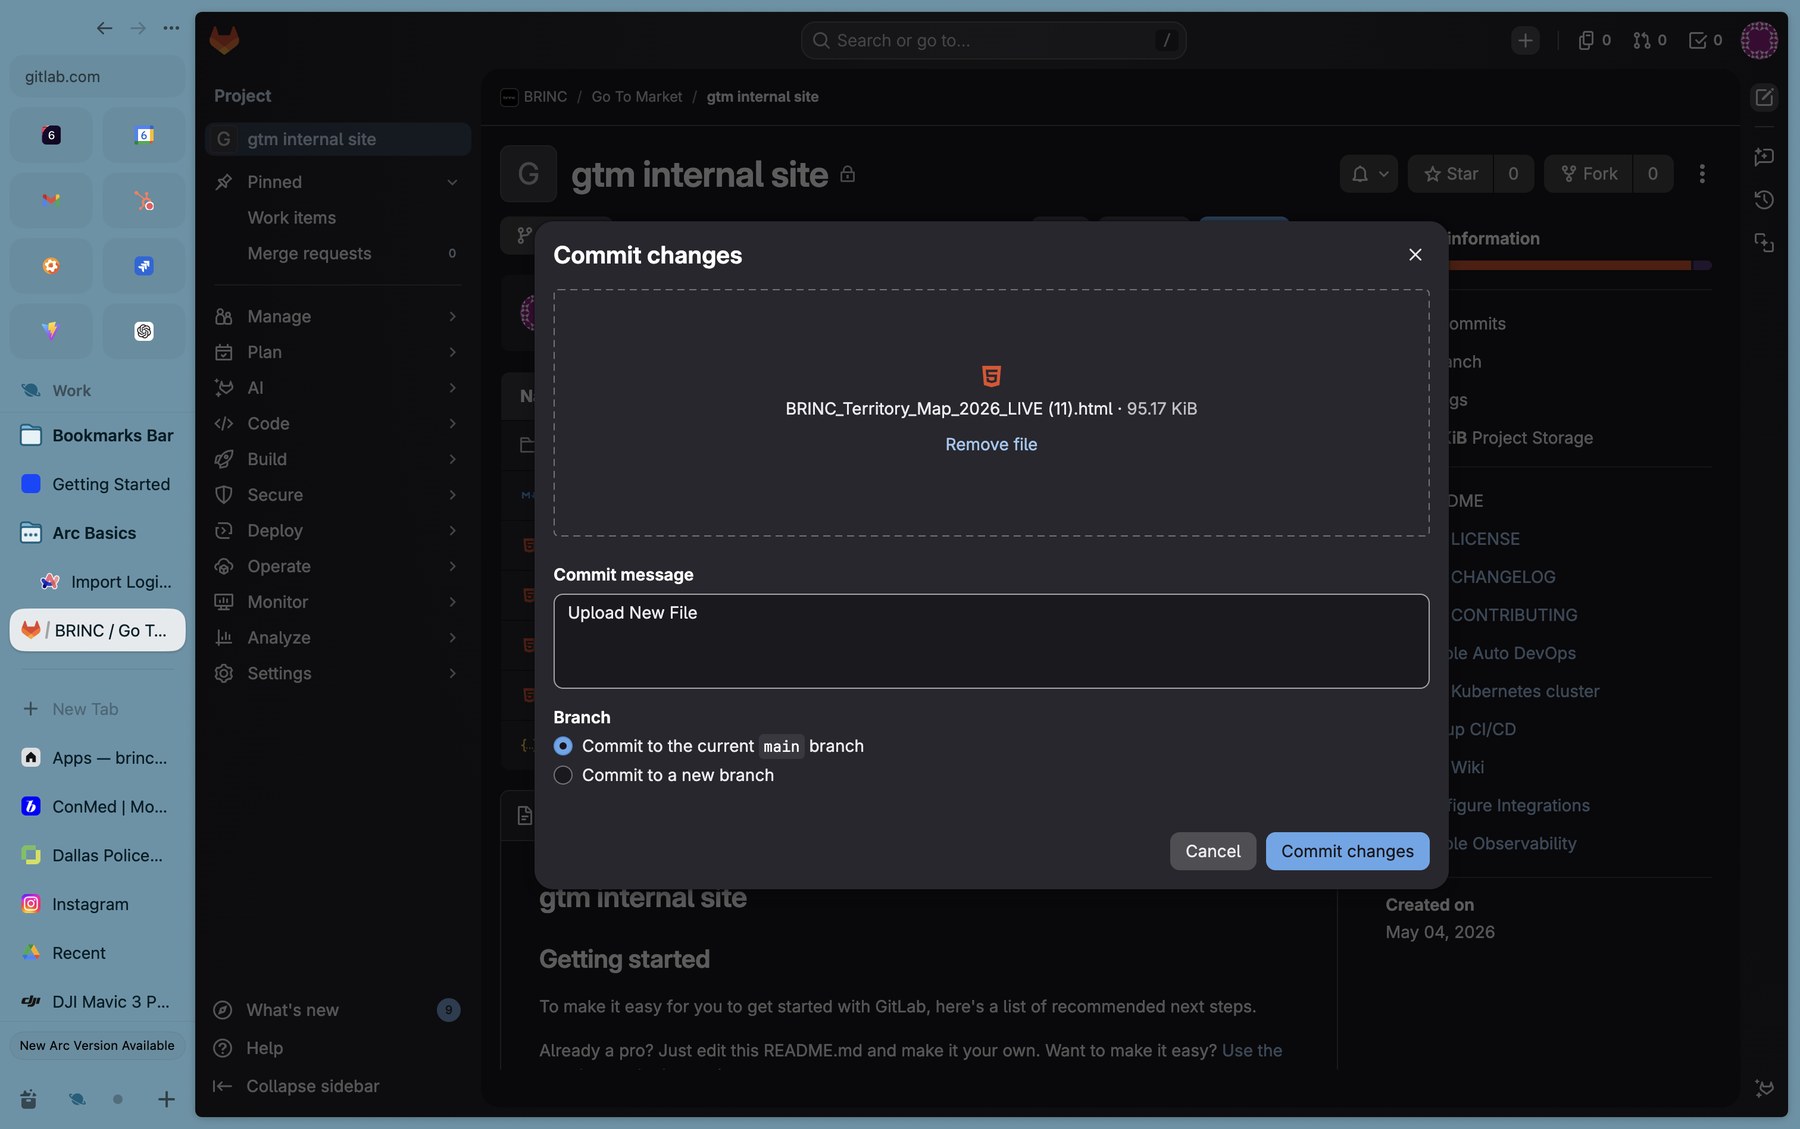Click the New Tab plus entry
The width and height of the screenshot is (1800, 1129).
pos(97,709)
